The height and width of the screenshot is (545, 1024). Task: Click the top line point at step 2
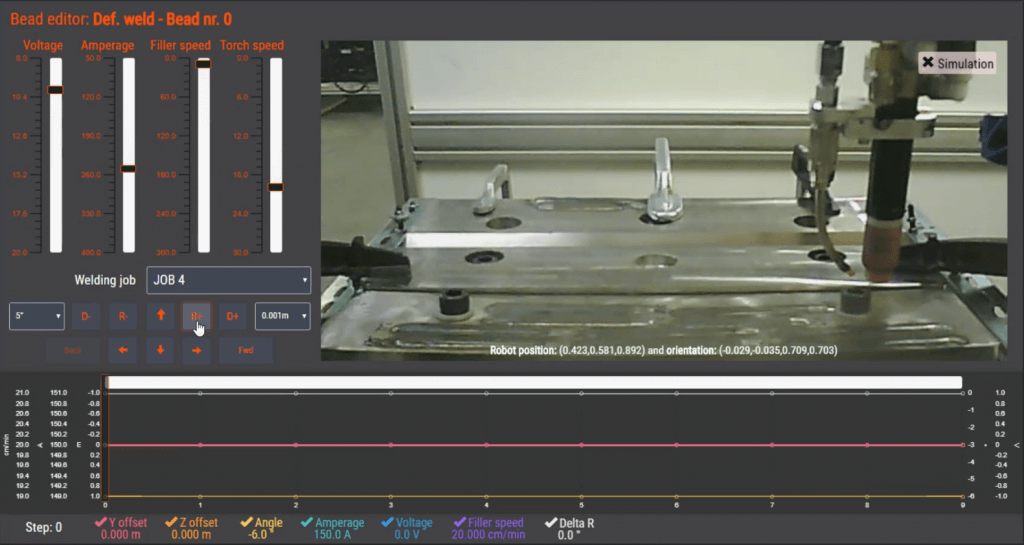click(x=296, y=394)
